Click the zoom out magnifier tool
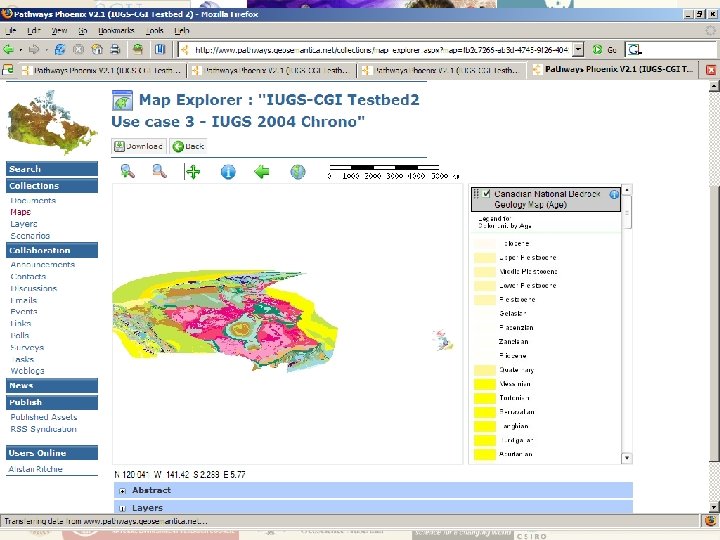The height and width of the screenshot is (540, 720). (x=159, y=171)
